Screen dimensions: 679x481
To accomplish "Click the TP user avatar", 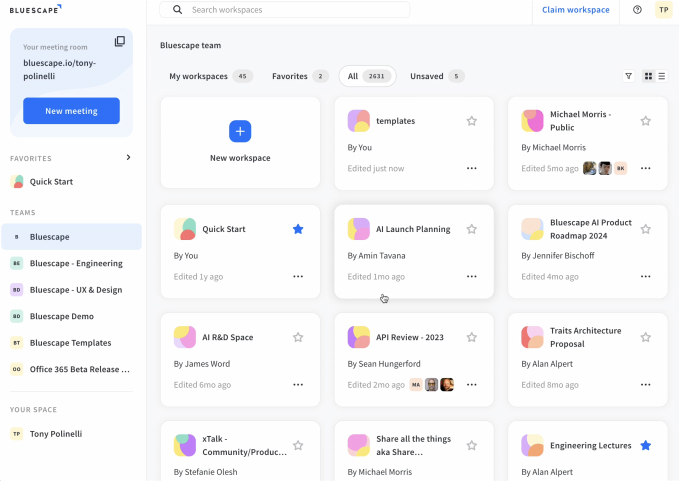I will click(x=663, y=10).
